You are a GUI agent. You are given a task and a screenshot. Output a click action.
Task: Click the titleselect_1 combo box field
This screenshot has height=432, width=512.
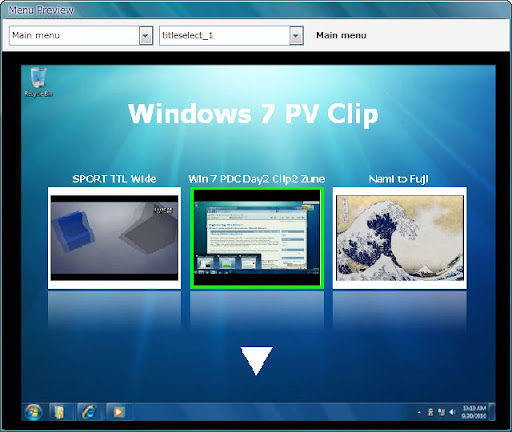click(x=231, y=36)
